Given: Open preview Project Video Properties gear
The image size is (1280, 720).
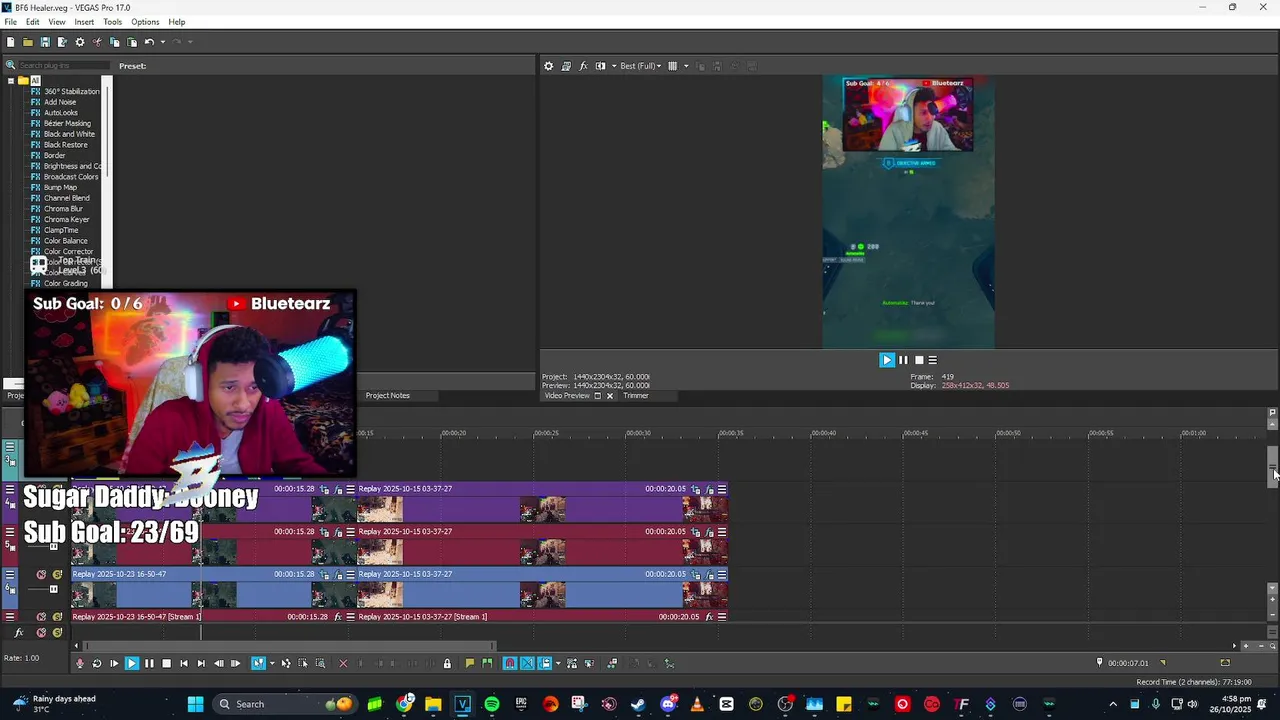Looking at the screenshot, I should (x=548, y=66).
